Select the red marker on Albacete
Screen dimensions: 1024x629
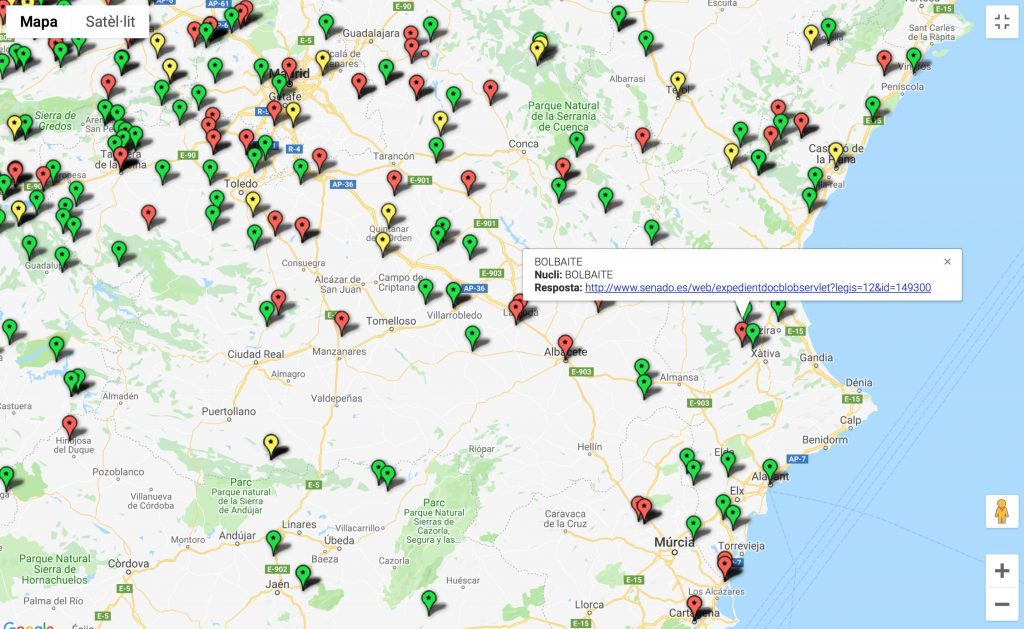tap(565, 343)
